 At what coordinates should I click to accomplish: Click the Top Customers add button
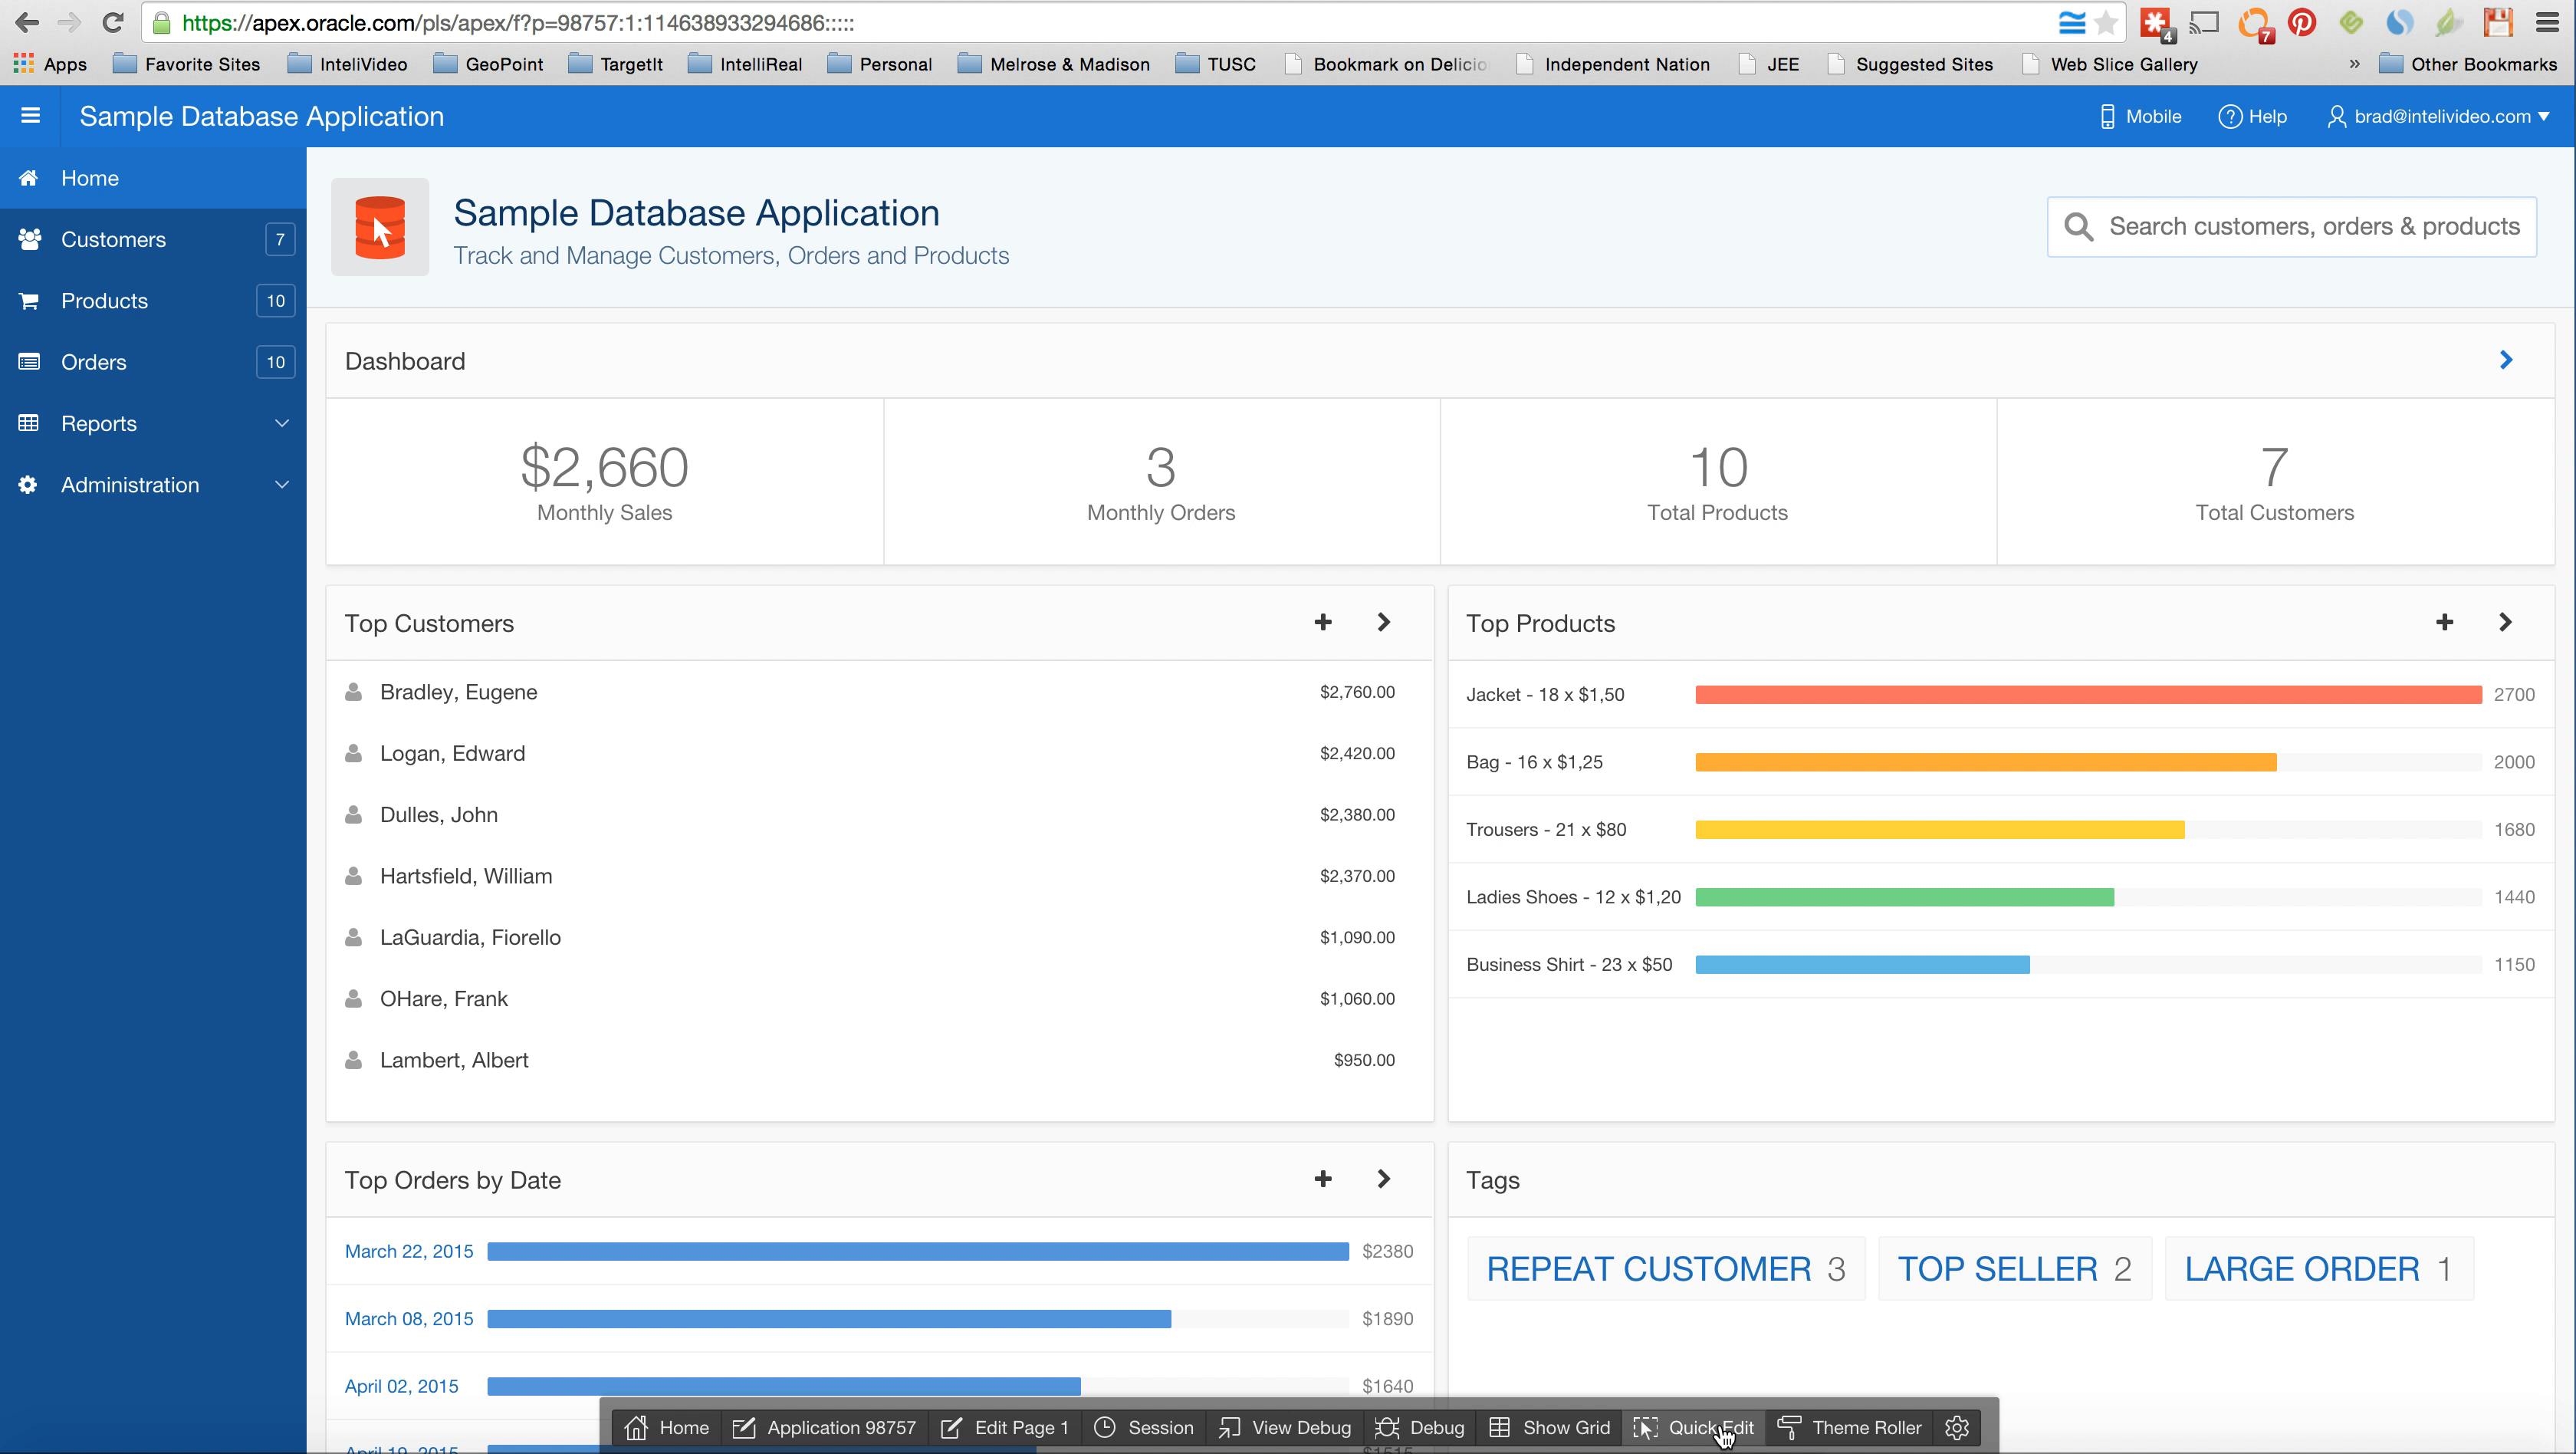[x=1323, y=621]
